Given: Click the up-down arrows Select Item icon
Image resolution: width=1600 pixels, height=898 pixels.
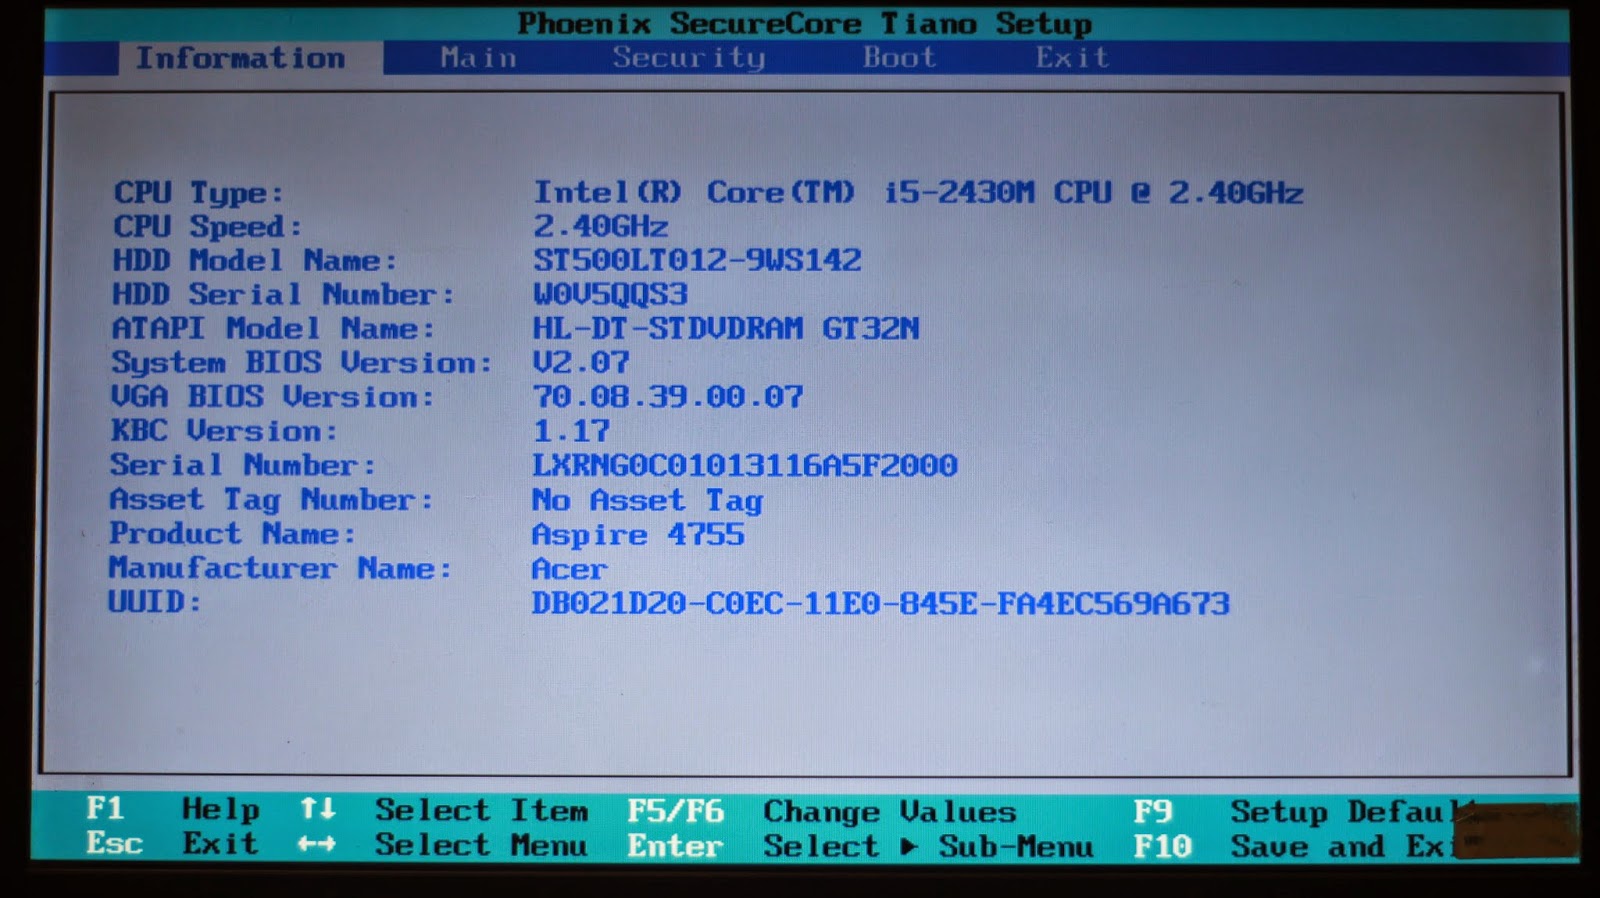Looking at the screenshot, I should coord(318,808).
